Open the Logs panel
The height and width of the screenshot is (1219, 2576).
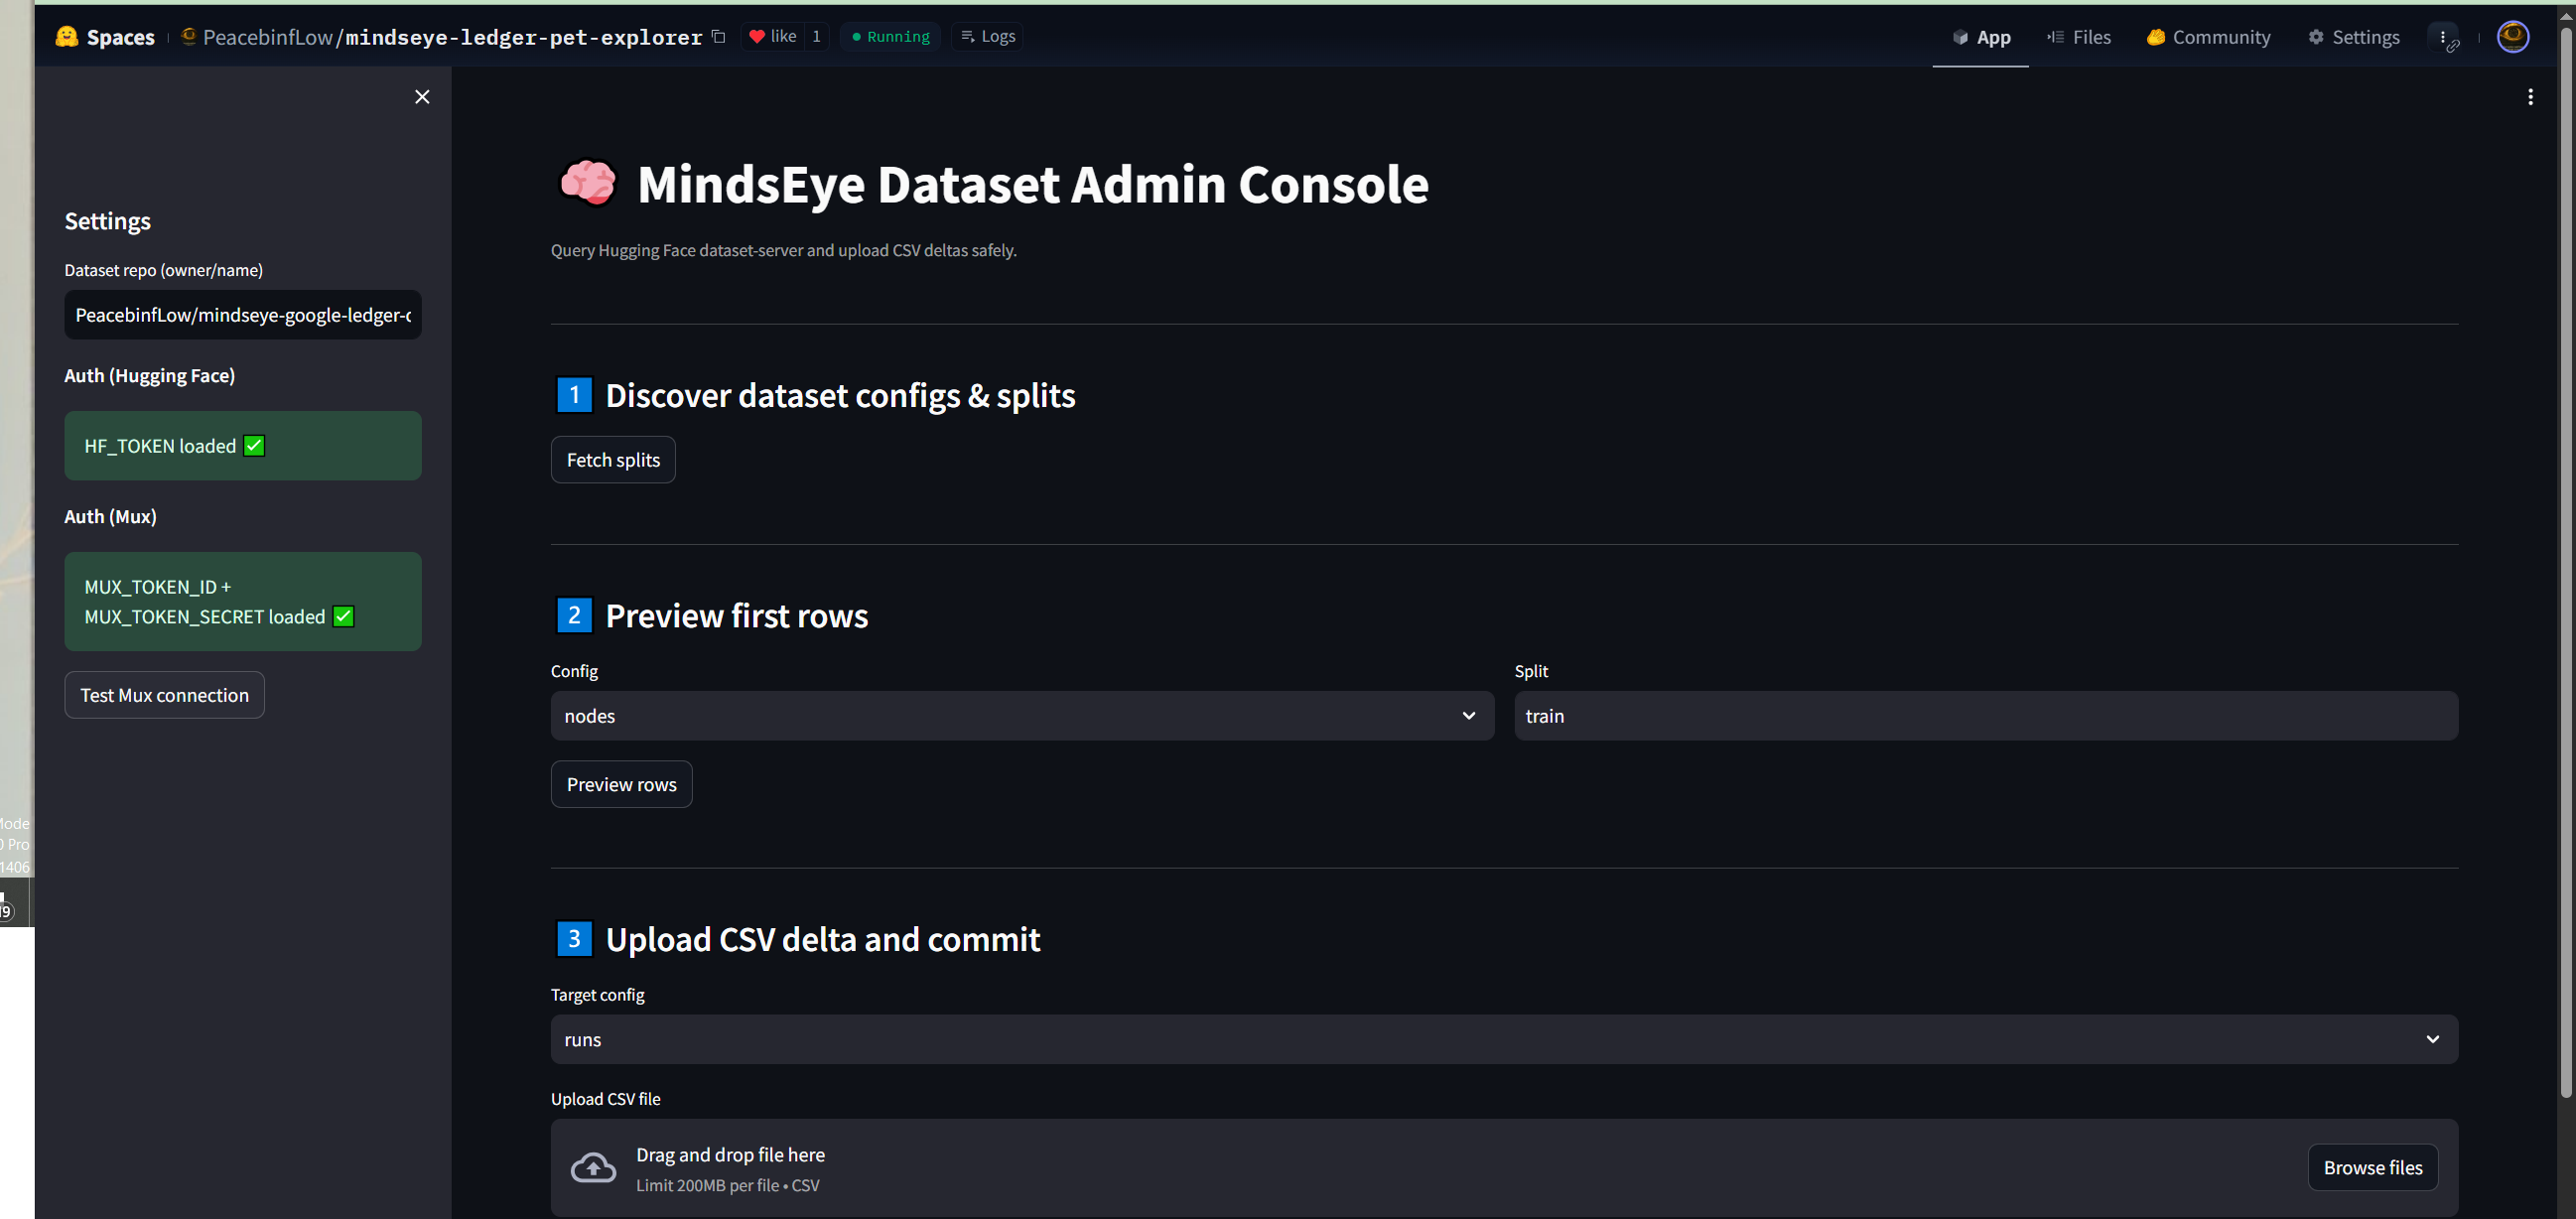coord(986,36)
